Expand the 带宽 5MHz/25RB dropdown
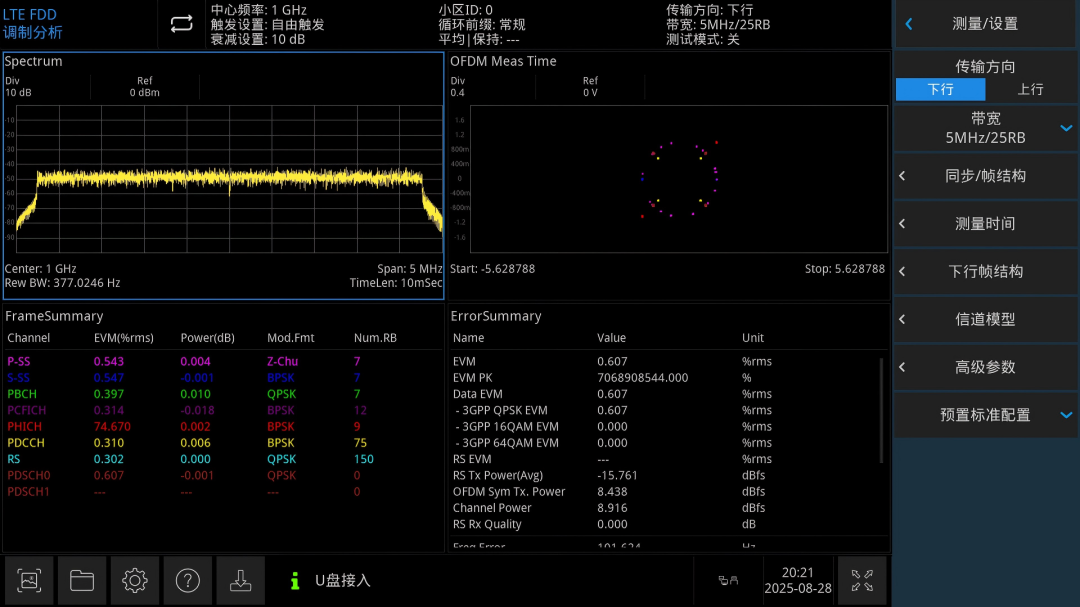The height and width of the screenshot is (607, 1080). tap(985, 128)
